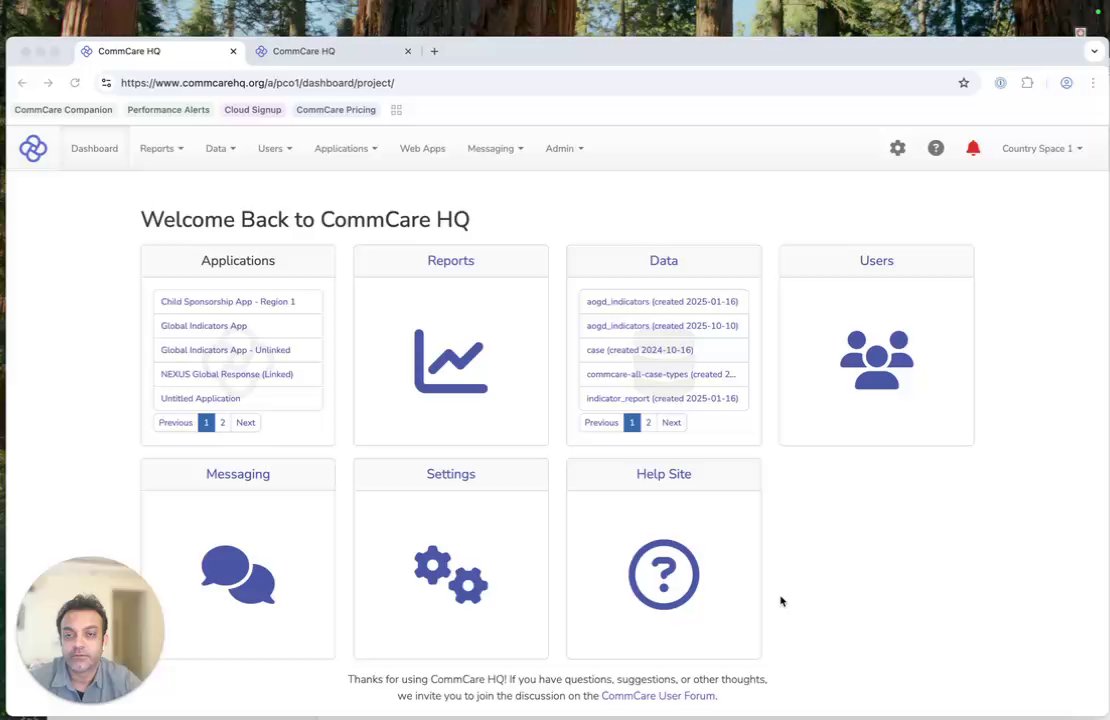Image resolution: width=1110 pixels, height=720 pixels.
Task: Click Next in Applications pagination
Action: (246, 423)
